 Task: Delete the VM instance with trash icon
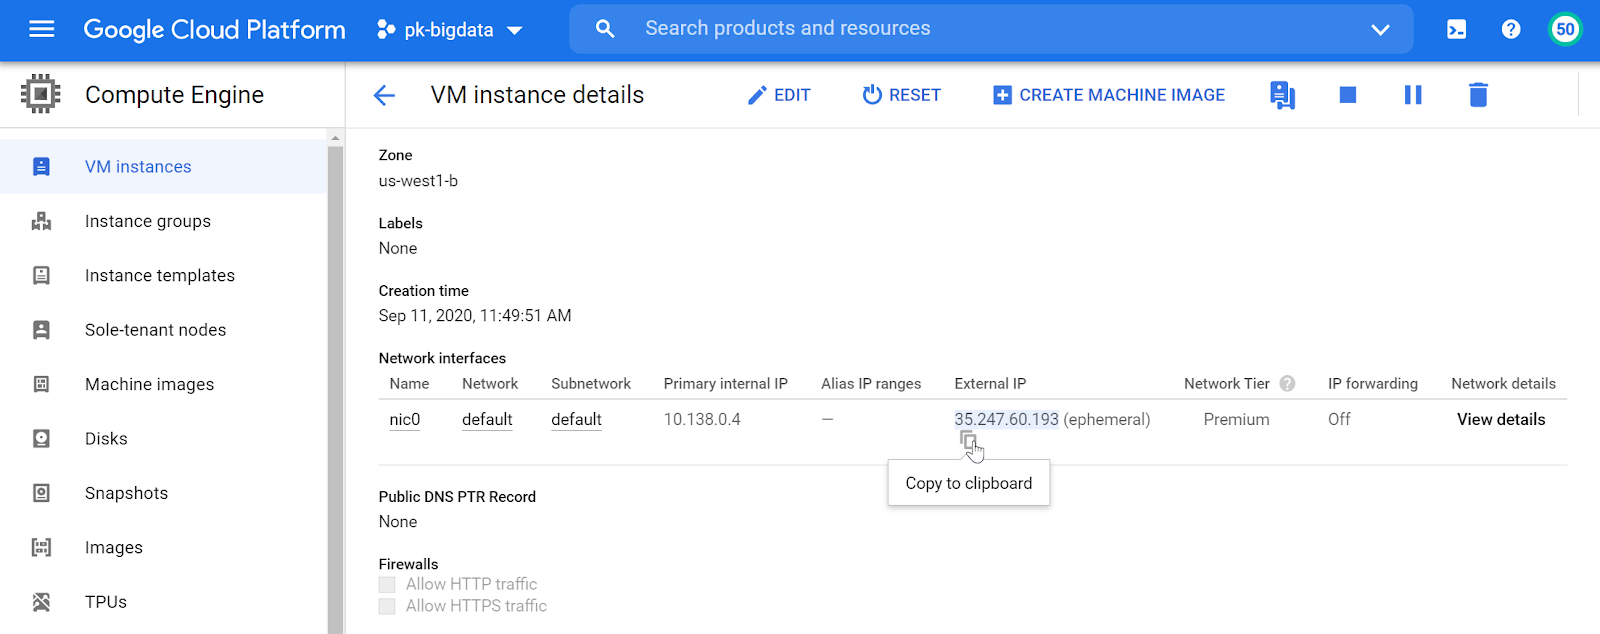[1478, 95]
